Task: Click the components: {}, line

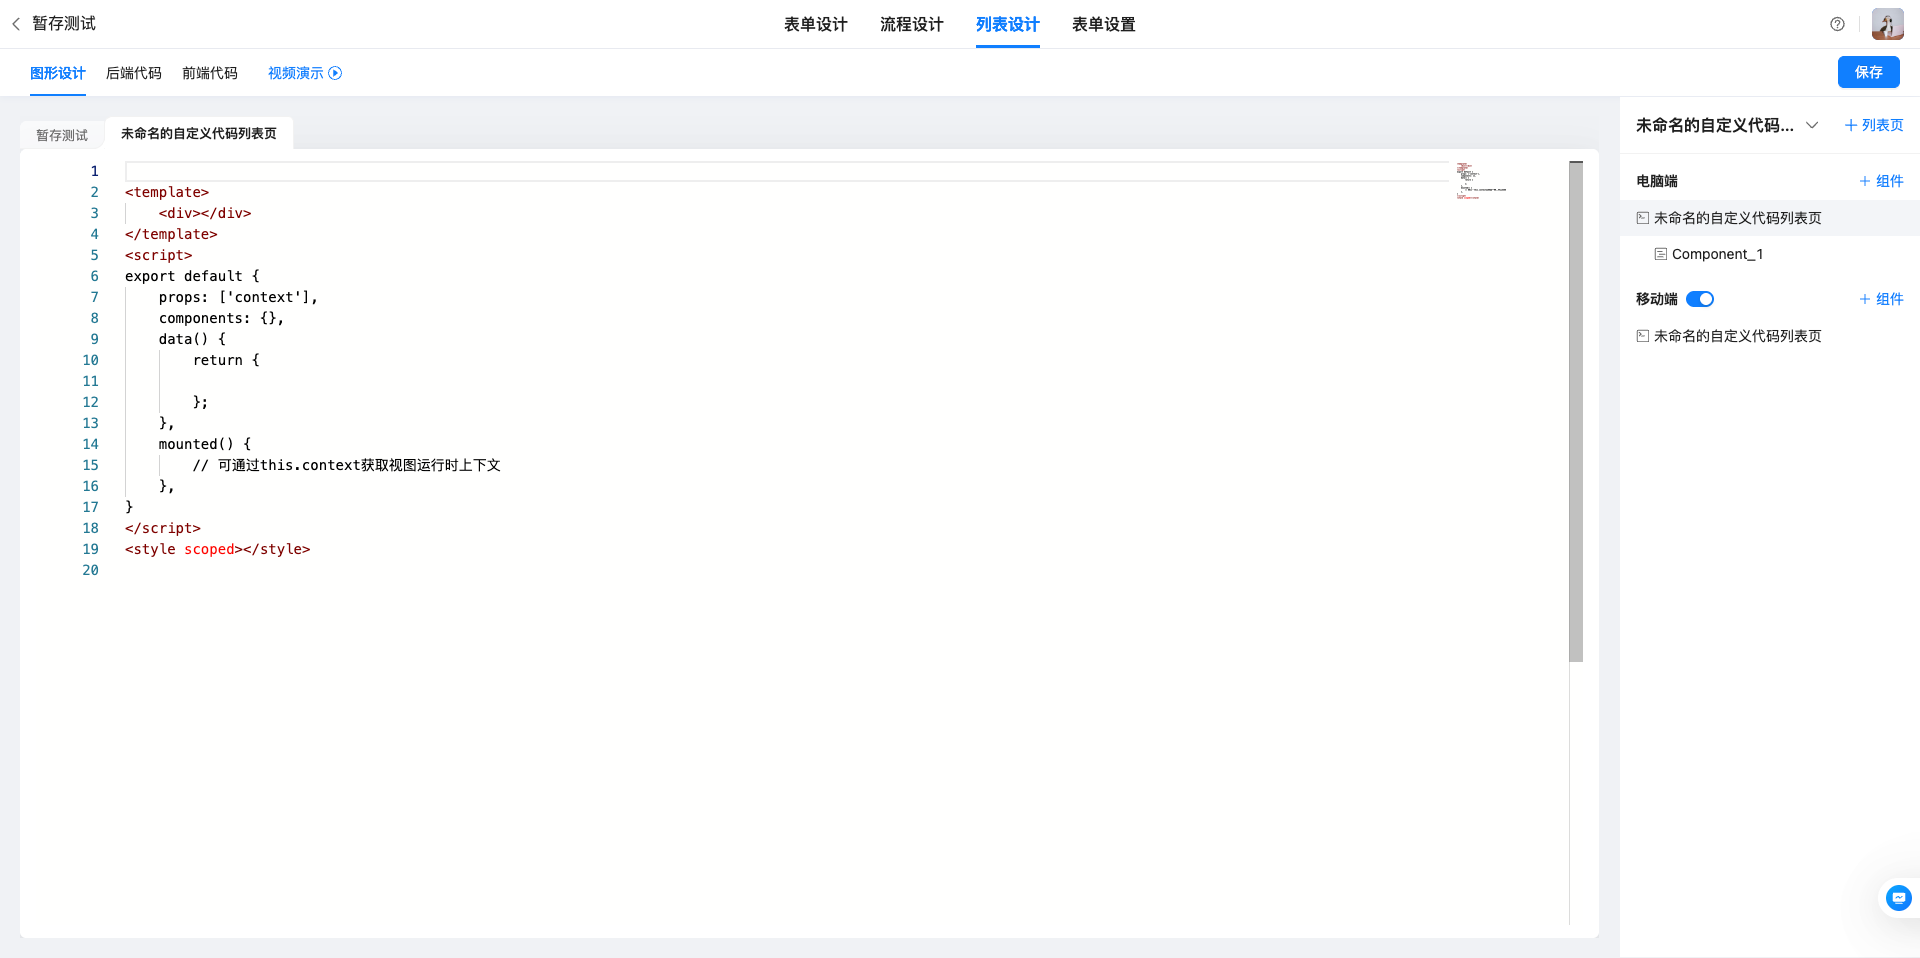Action: (x=221, y=318)
